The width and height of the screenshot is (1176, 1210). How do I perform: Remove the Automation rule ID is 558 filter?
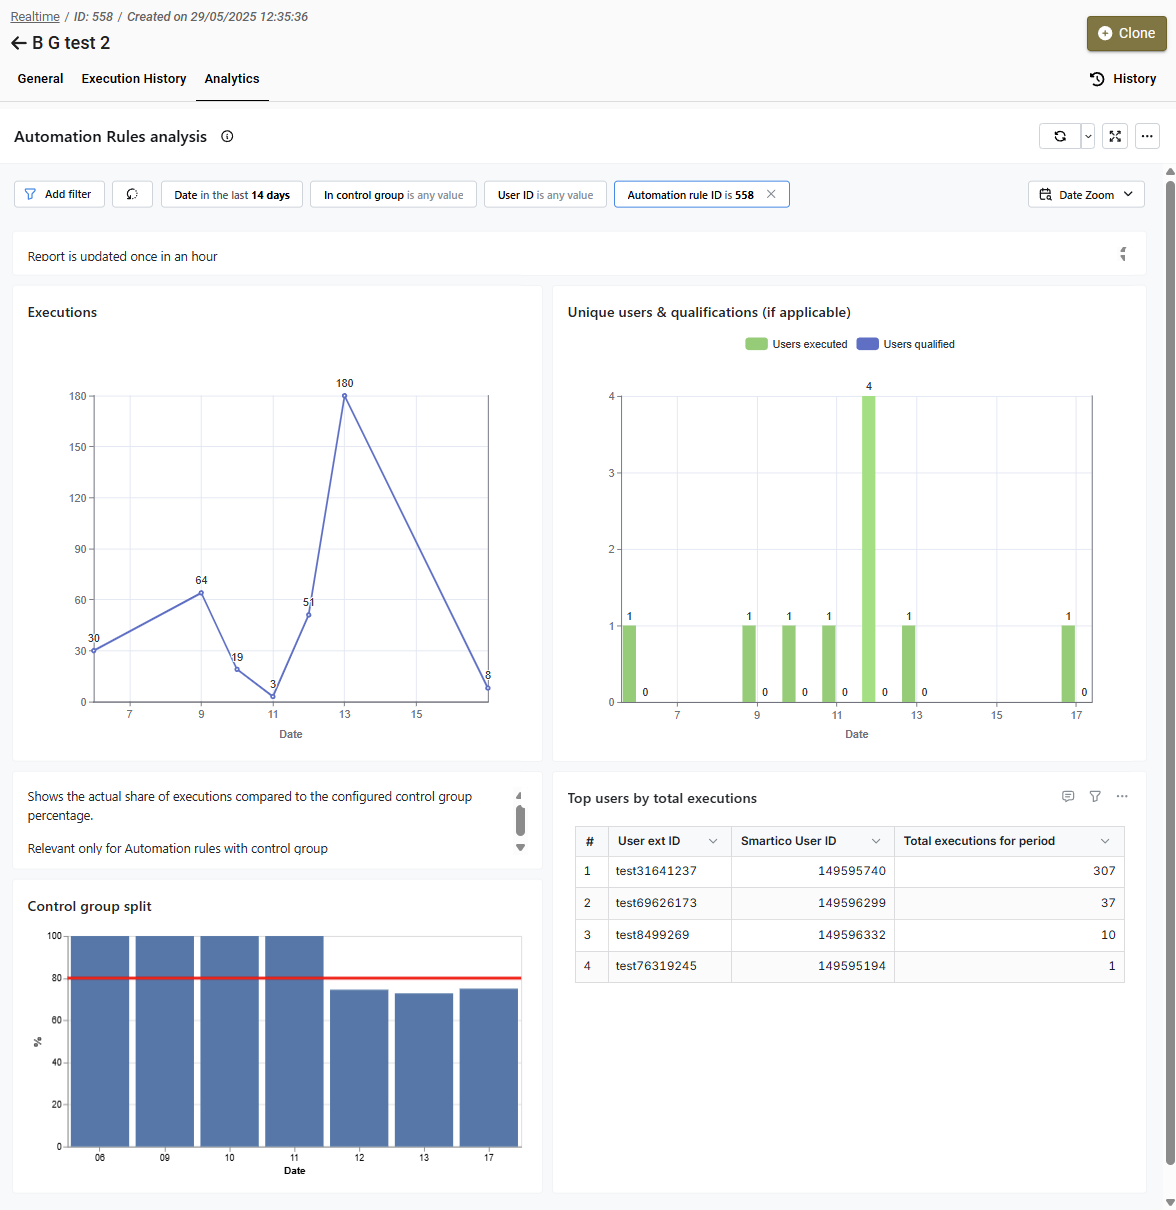[771, 194]
